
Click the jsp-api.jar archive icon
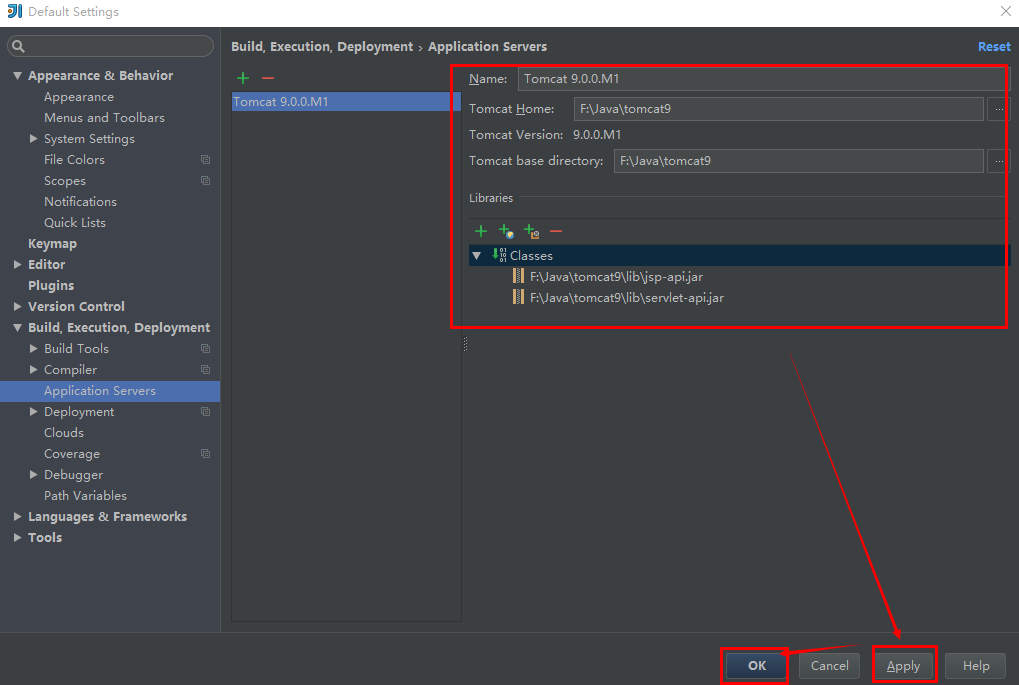pyautogui.click(x=518, y=276)
